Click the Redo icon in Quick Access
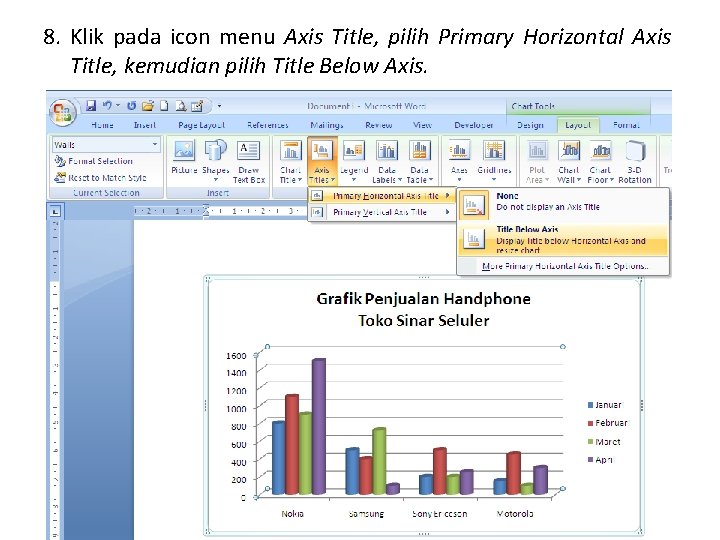This screenshot has height=540, width=720. point(132,106)
